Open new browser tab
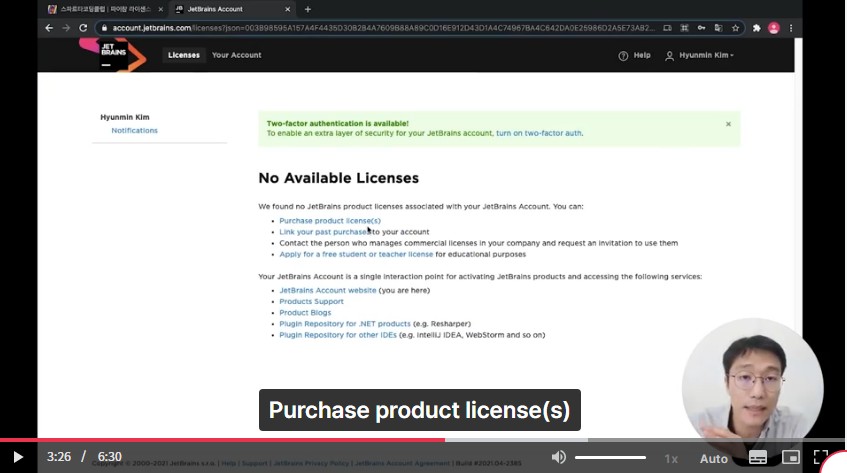 [307, 9]
